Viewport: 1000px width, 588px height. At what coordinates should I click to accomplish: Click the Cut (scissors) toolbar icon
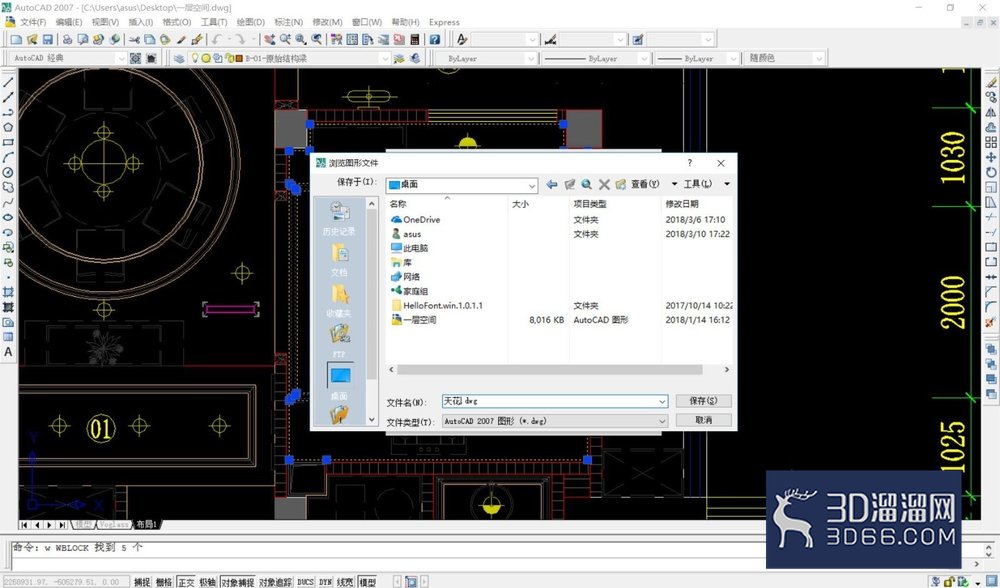pyautogui.click(x=134, y=40)
